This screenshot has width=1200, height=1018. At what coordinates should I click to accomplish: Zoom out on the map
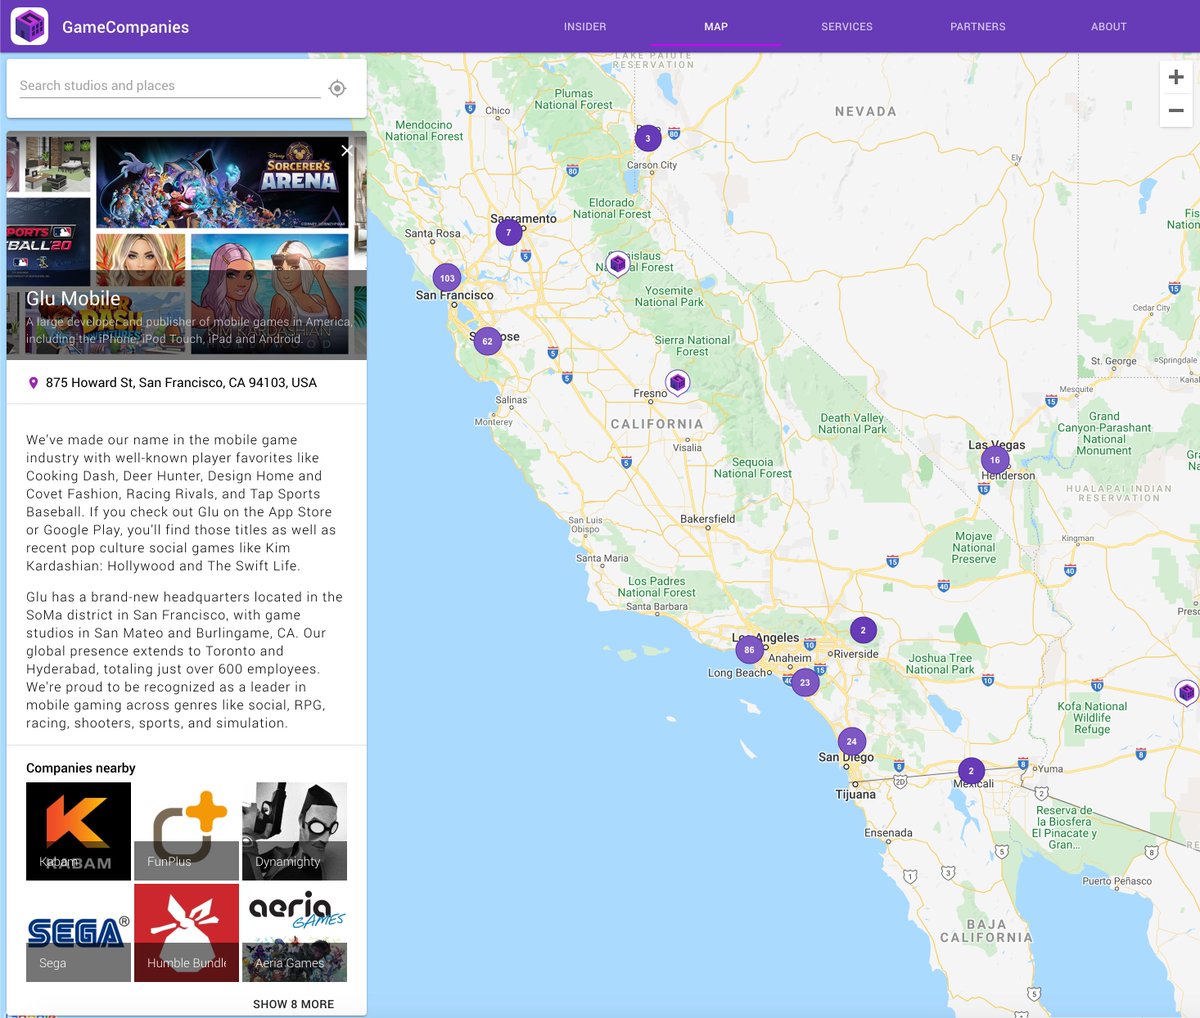point(1176,110)
